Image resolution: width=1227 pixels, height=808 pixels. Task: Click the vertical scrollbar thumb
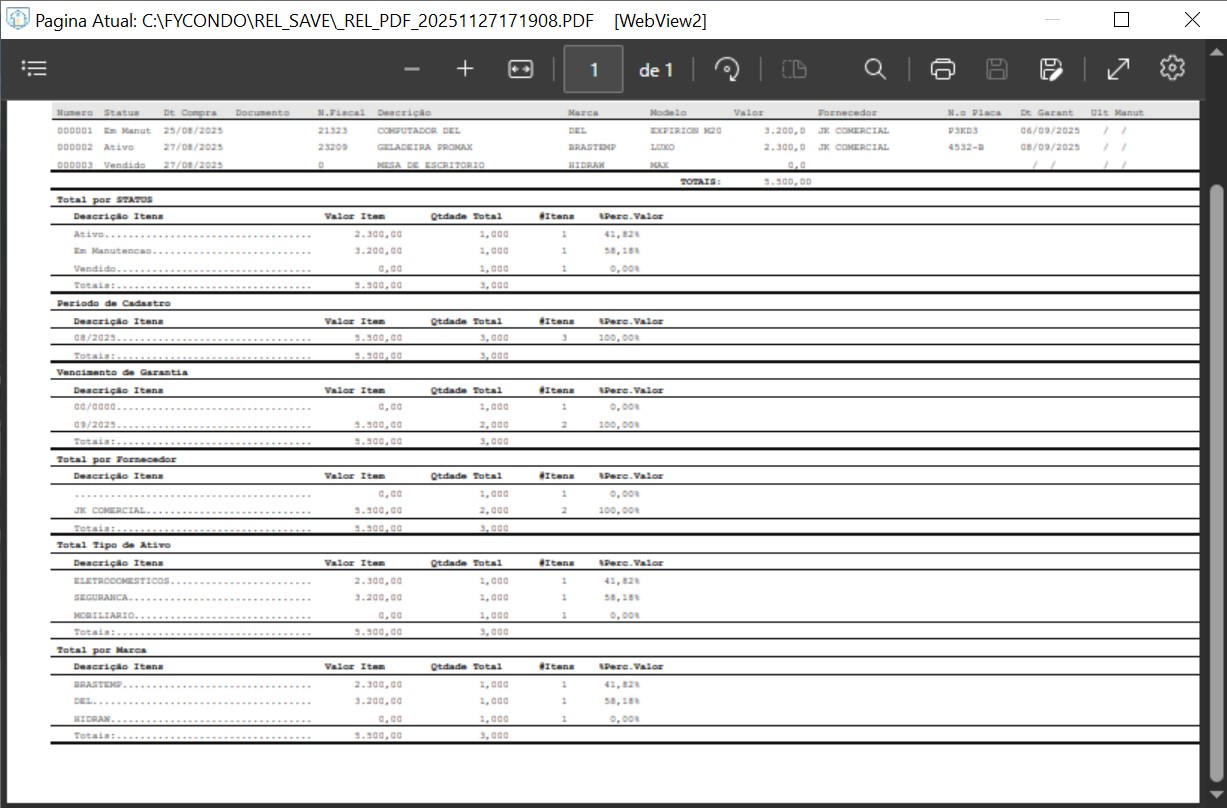click(x=1216, y=480)
